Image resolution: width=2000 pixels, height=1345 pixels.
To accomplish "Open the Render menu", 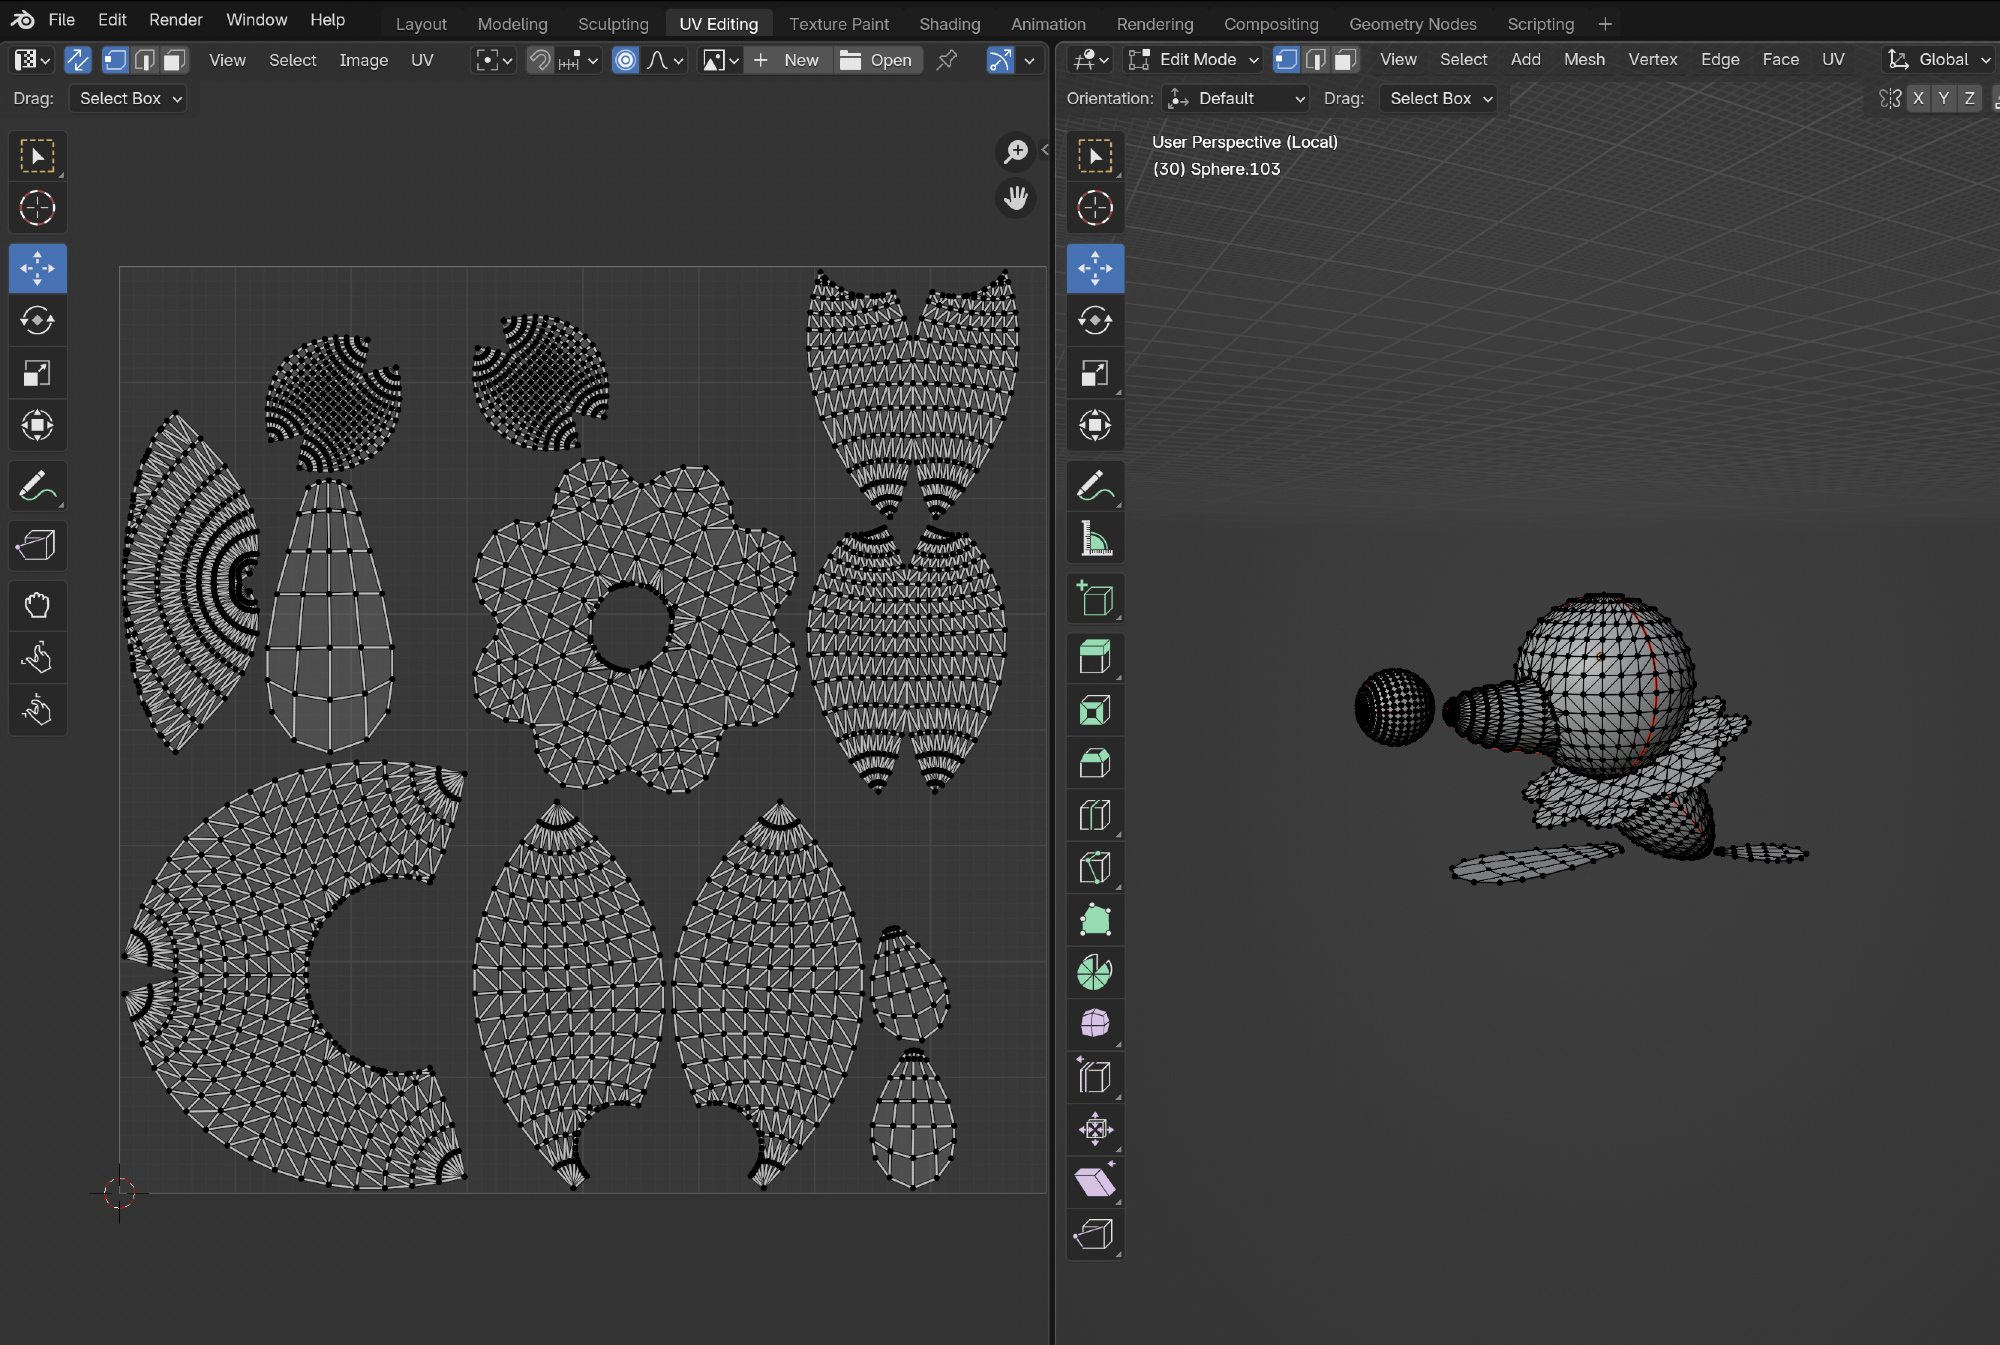I will (x=175, y=20).
